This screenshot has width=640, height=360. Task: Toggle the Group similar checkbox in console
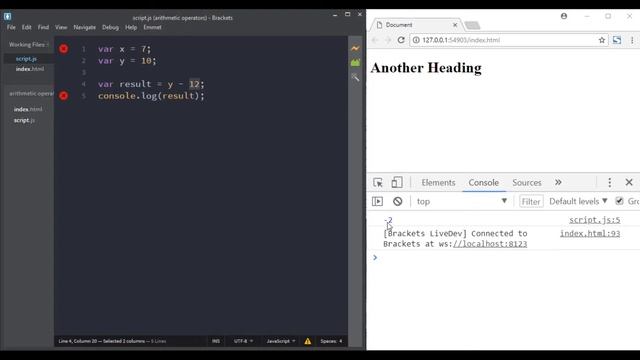coord(619,201)
